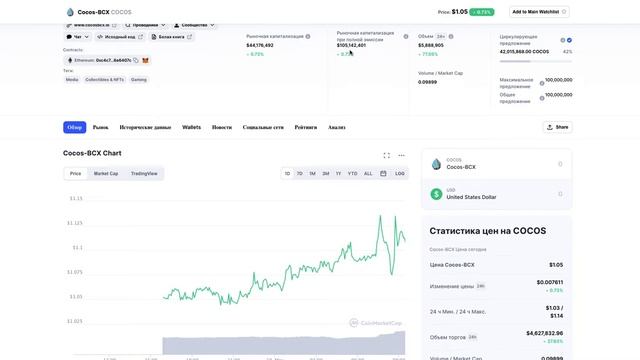The image size is (640, 360).
Task: Open the Белая книга link
Action: coord(171,37)
